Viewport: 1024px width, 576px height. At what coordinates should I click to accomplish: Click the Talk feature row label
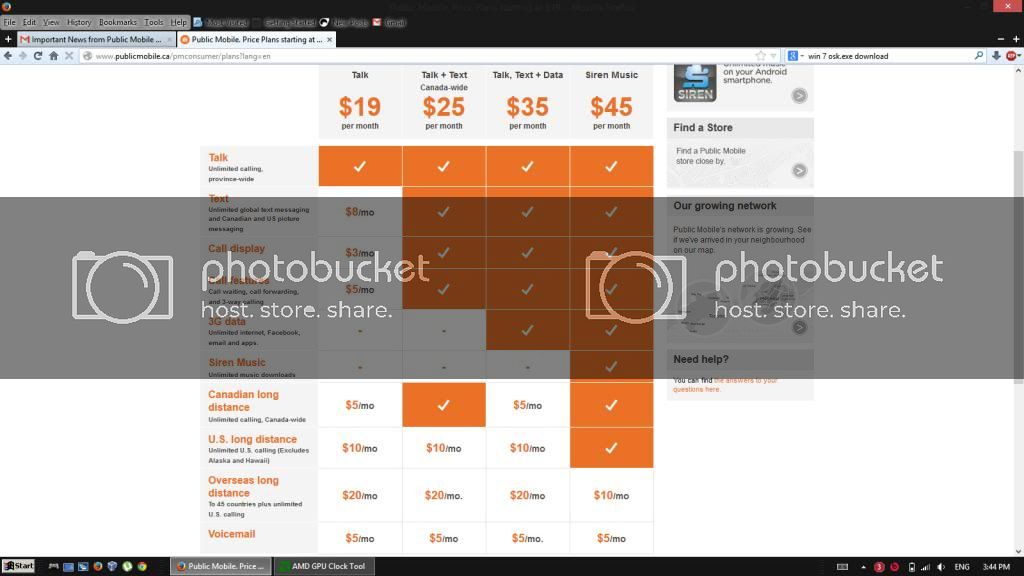point(218,157)
